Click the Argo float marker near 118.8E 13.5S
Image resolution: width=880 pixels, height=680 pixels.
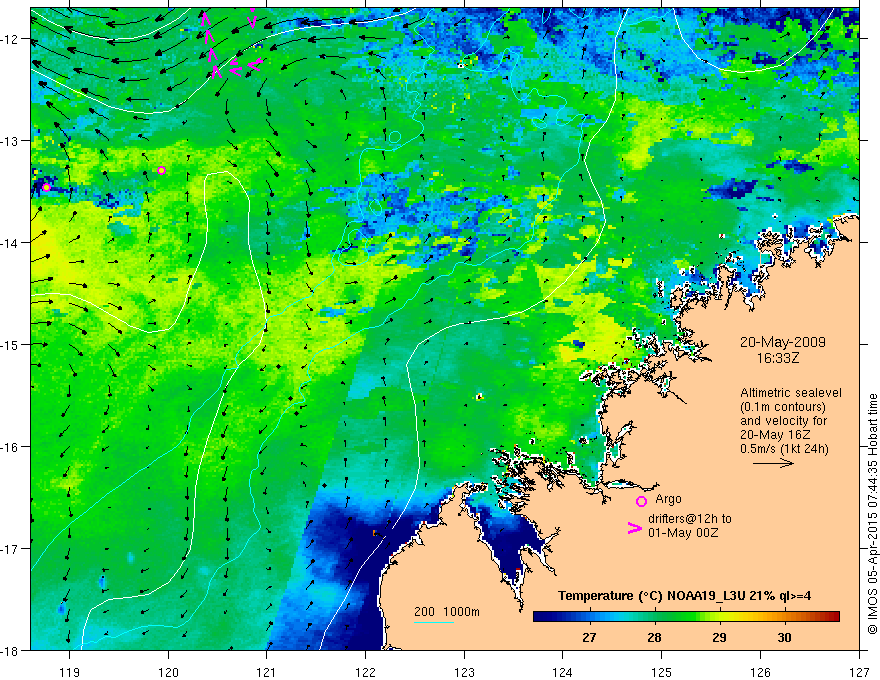[46, 187]
